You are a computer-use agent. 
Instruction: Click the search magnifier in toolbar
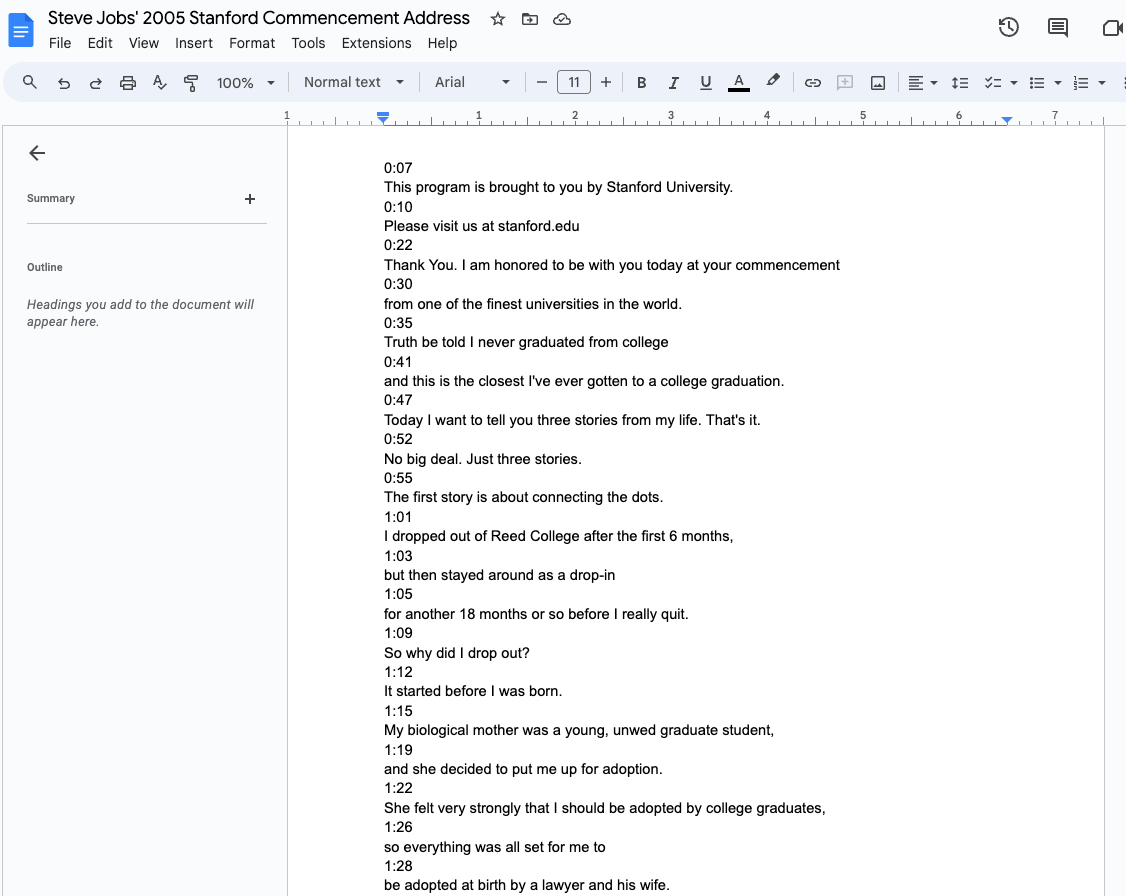(x=29, y=83)
